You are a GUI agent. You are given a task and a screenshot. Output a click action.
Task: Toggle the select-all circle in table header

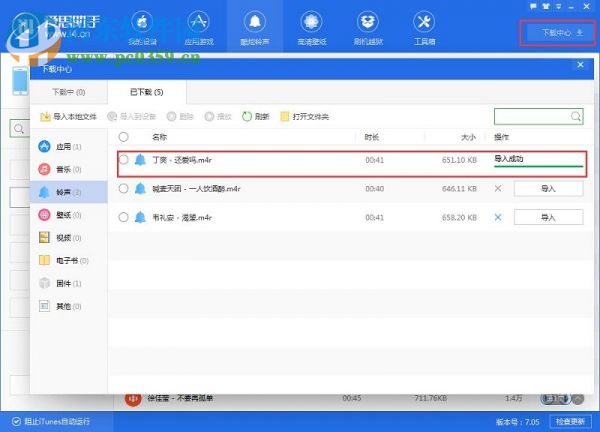[123, 137]
